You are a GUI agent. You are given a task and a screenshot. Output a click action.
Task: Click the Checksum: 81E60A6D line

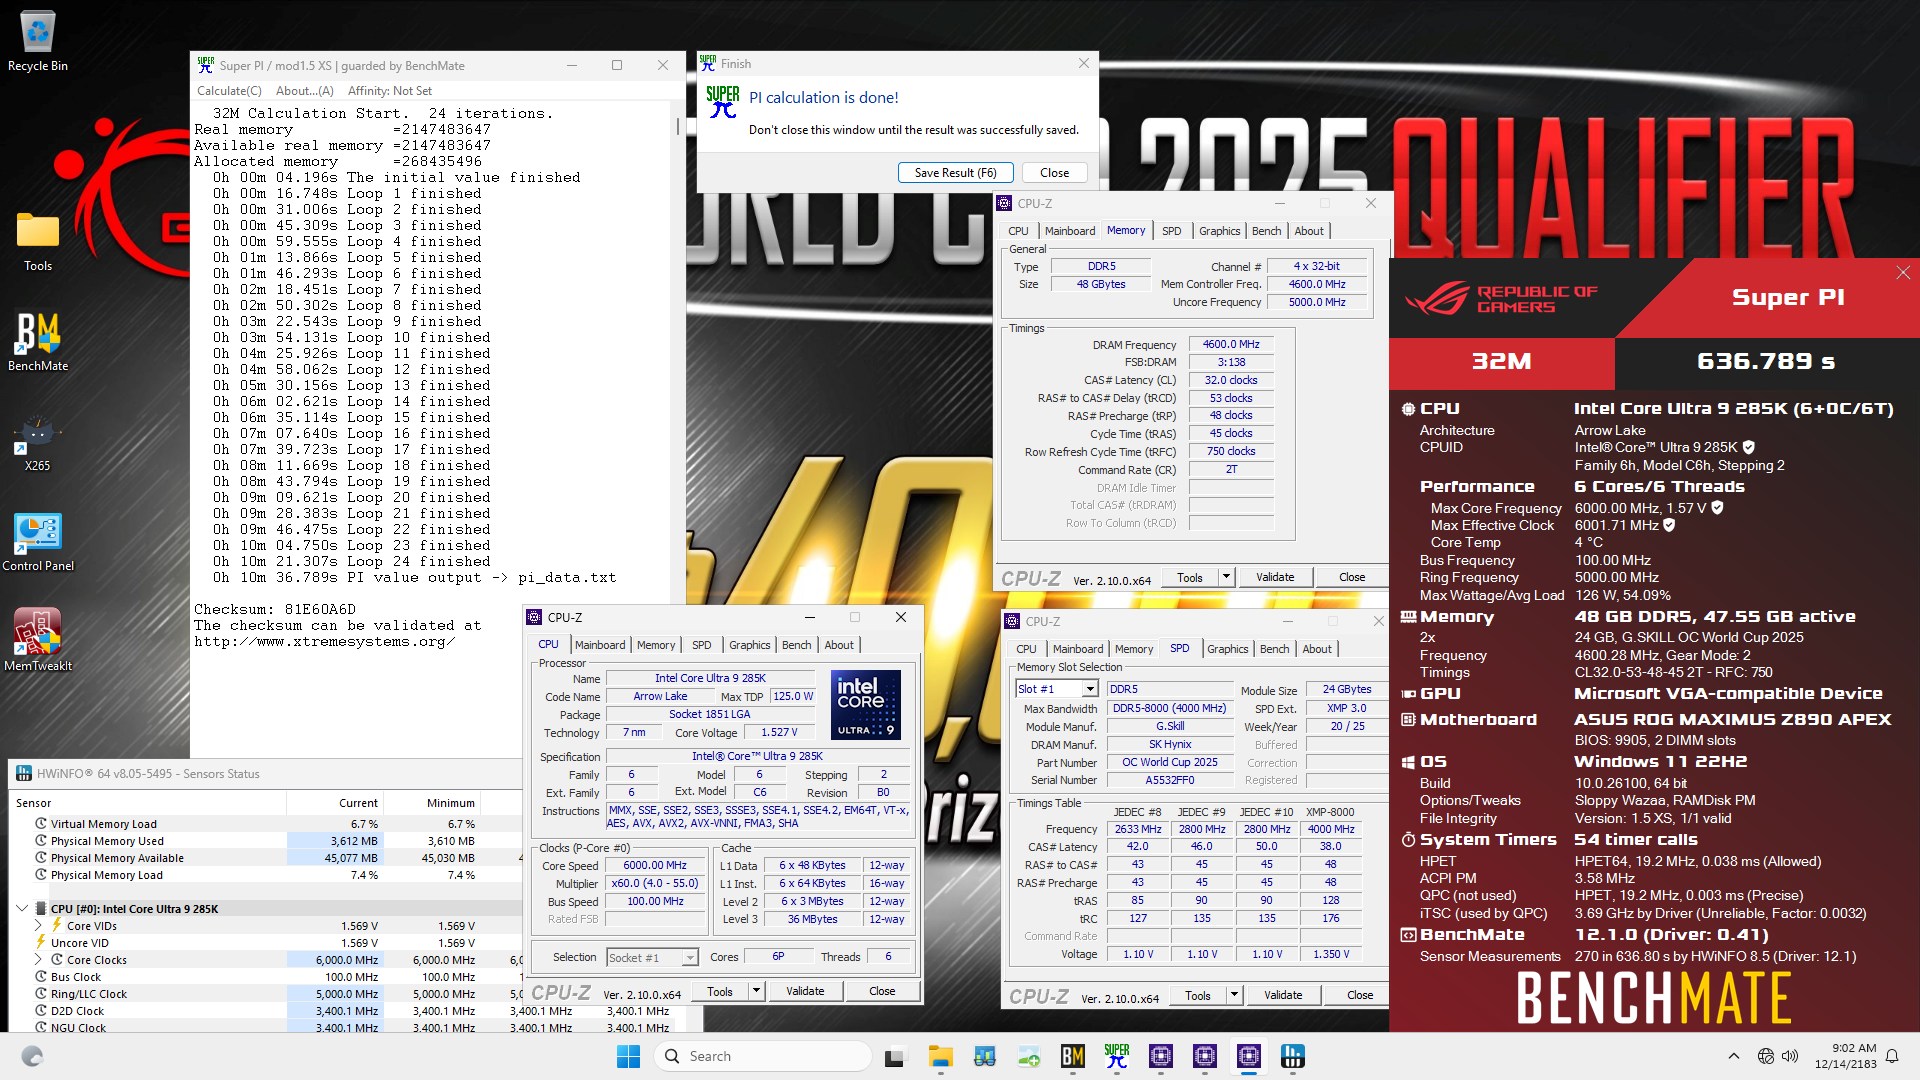tap(275, 609)
